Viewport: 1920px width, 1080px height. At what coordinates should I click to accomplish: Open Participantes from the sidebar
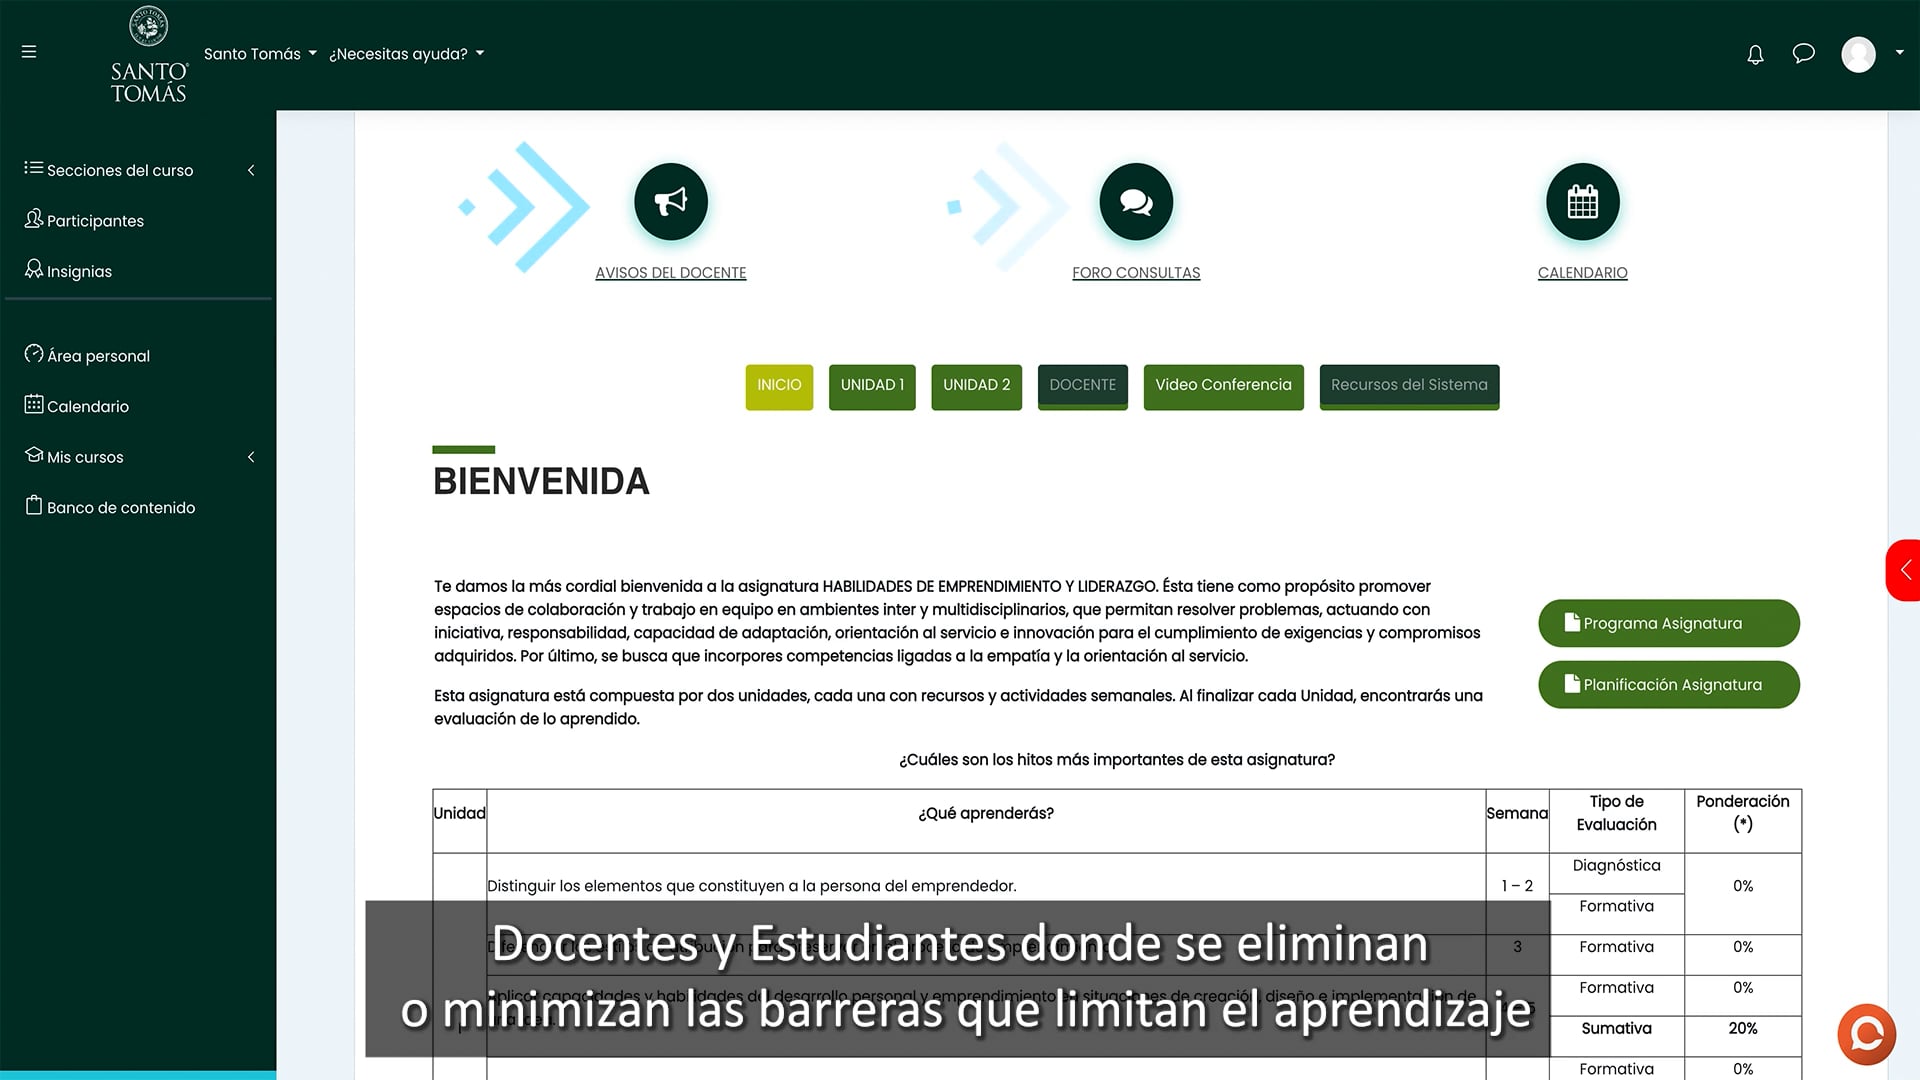[95, 220]
